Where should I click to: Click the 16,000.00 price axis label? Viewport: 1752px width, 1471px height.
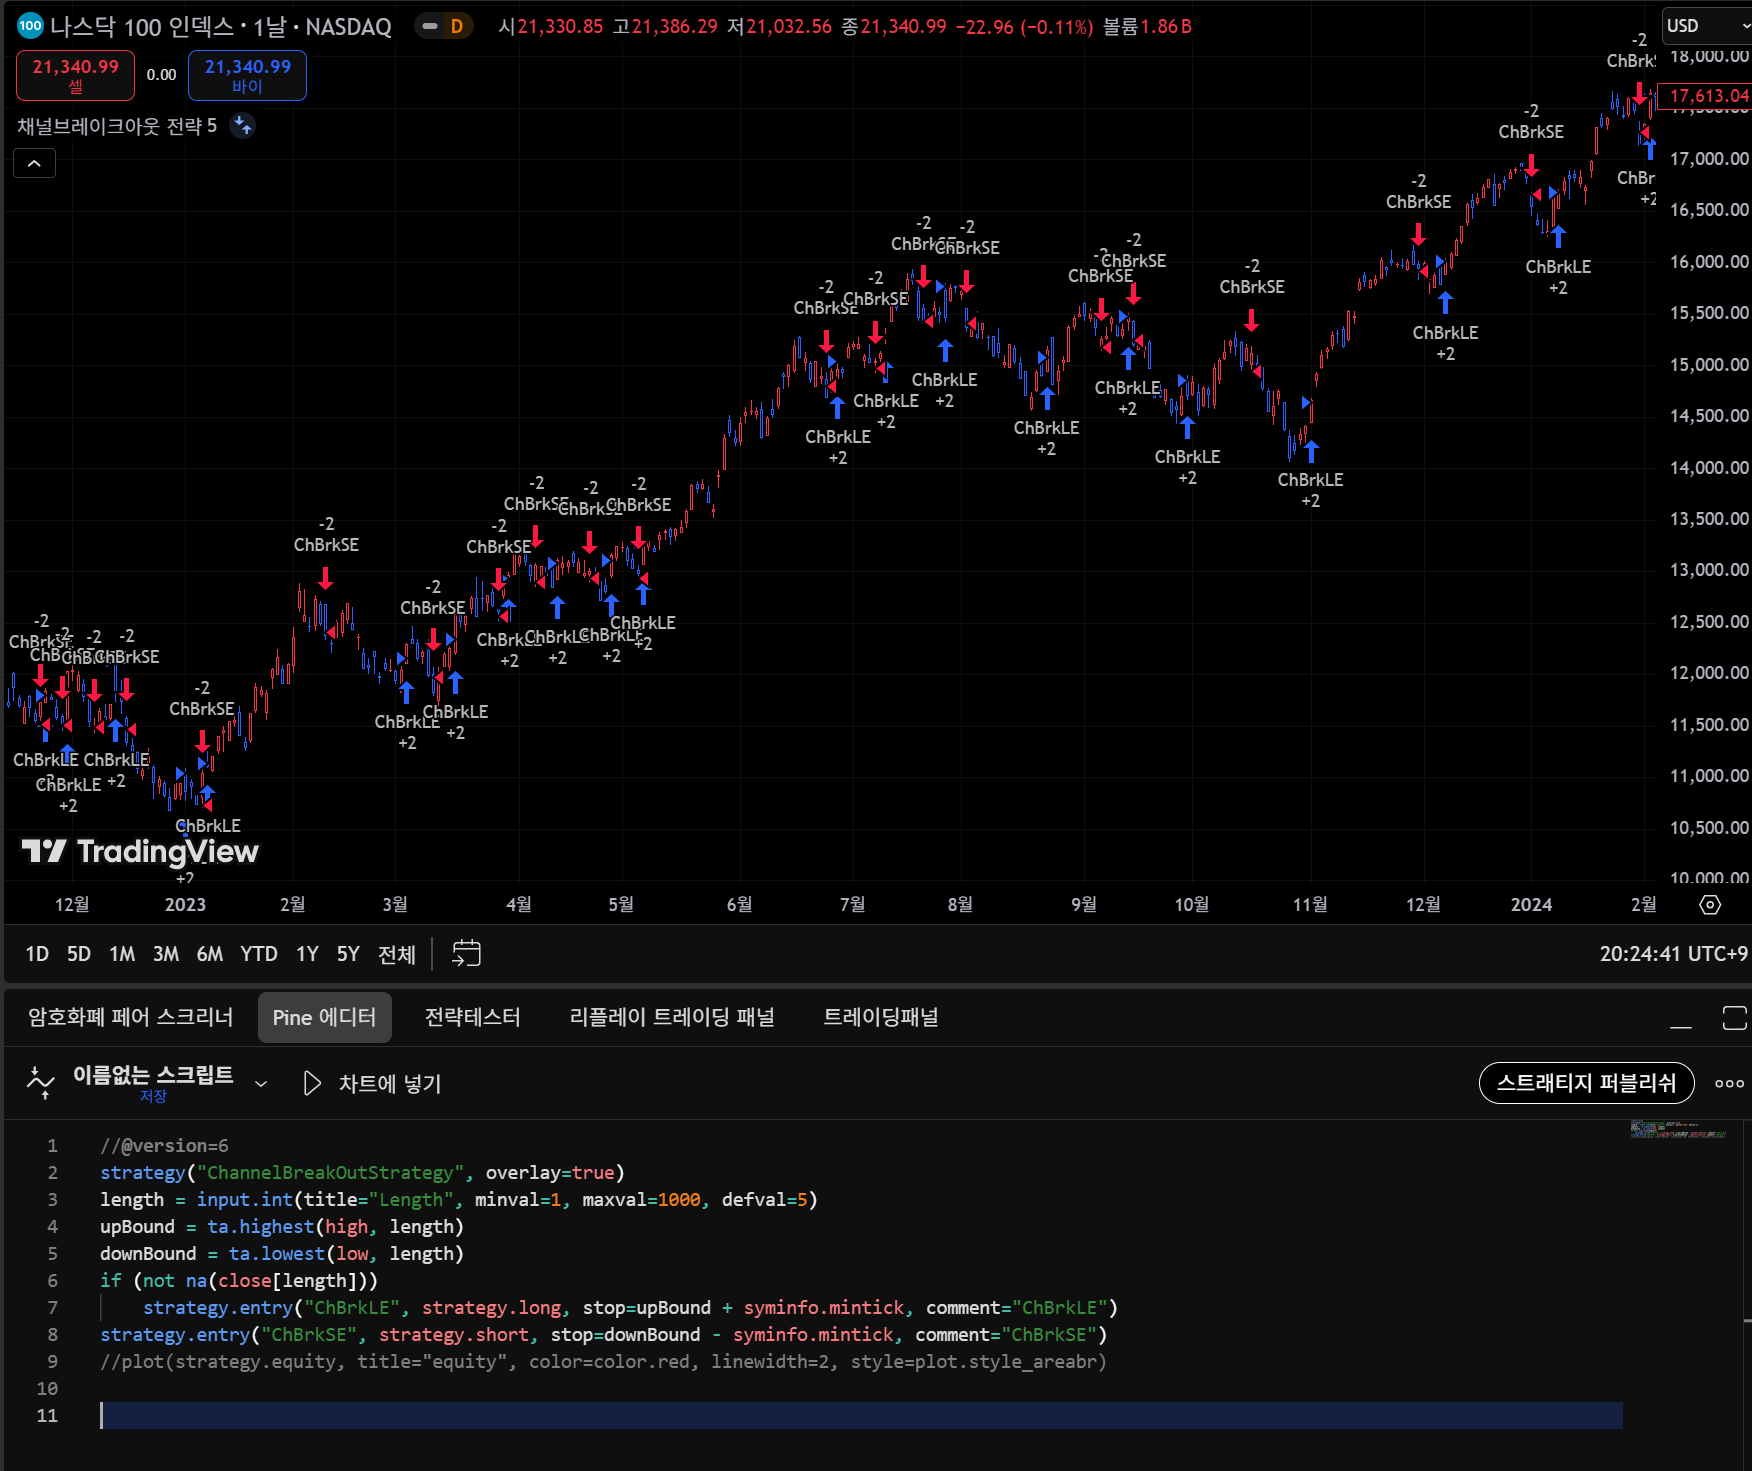1709,262
